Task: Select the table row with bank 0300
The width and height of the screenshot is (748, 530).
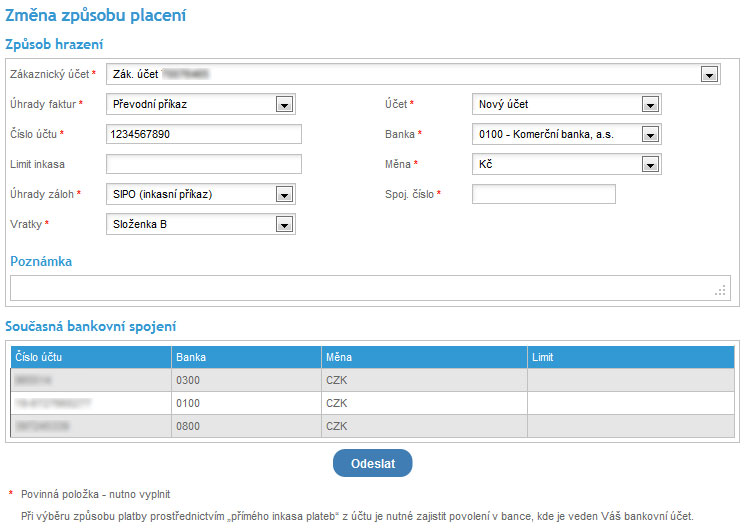Action: pos(372,380)
